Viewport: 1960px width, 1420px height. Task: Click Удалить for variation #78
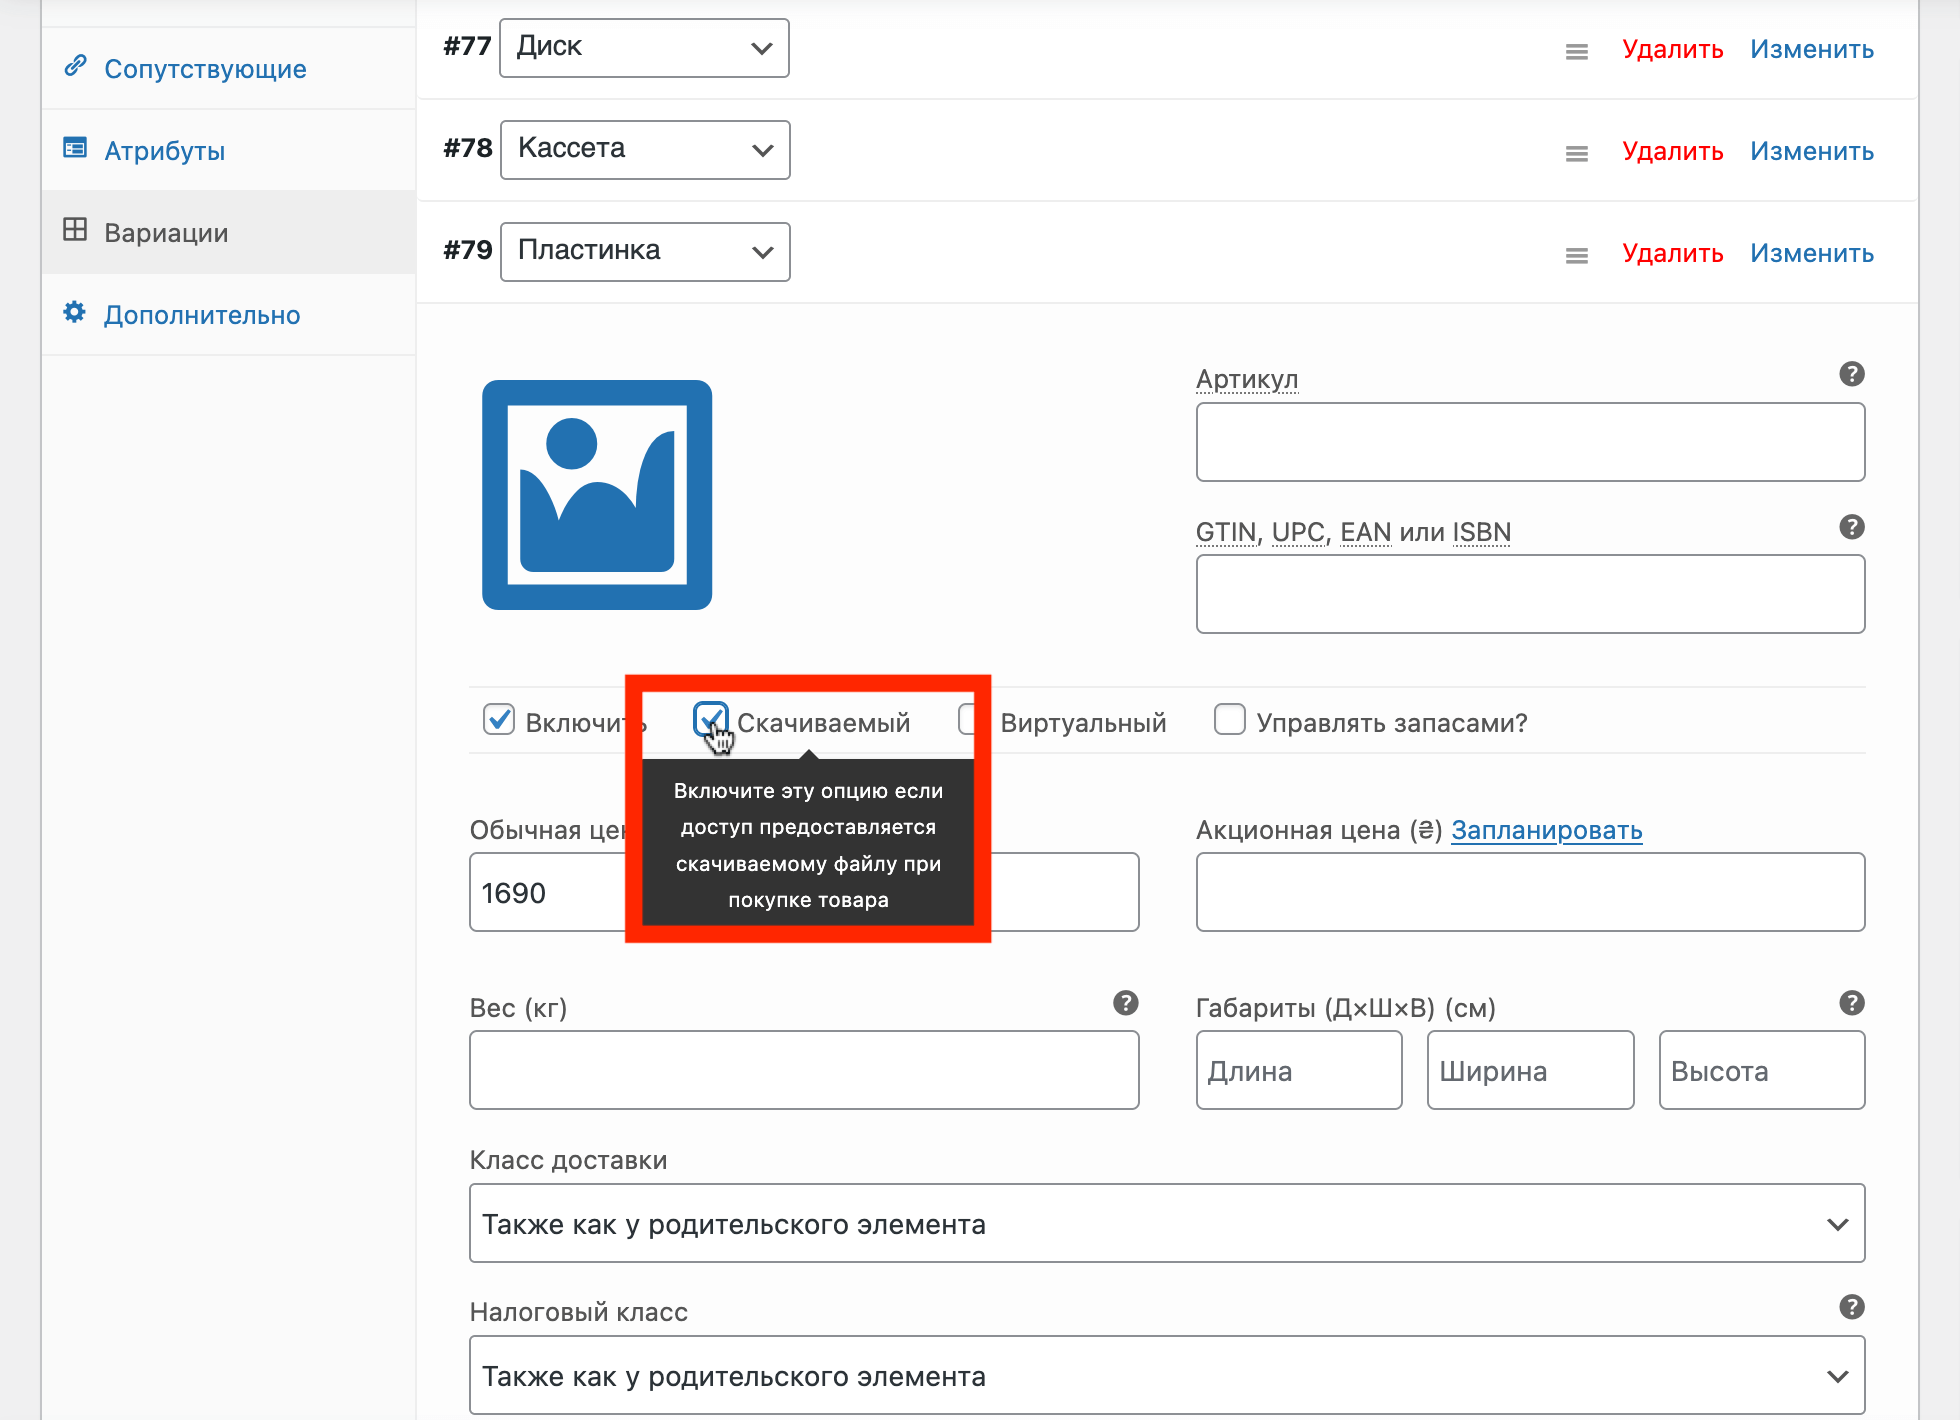1673,152
